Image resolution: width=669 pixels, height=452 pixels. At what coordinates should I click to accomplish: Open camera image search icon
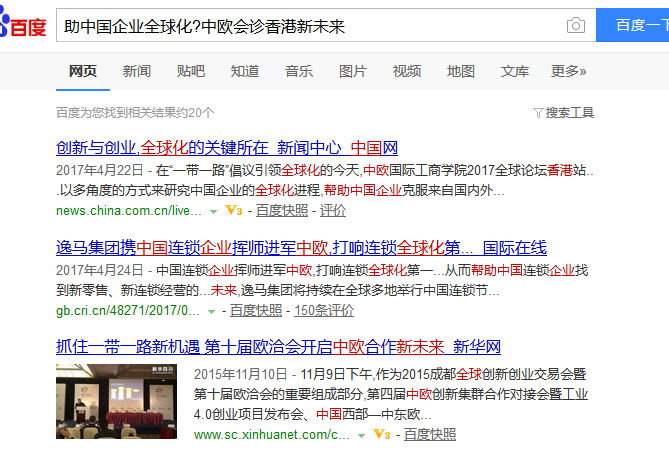coord(576,25)
